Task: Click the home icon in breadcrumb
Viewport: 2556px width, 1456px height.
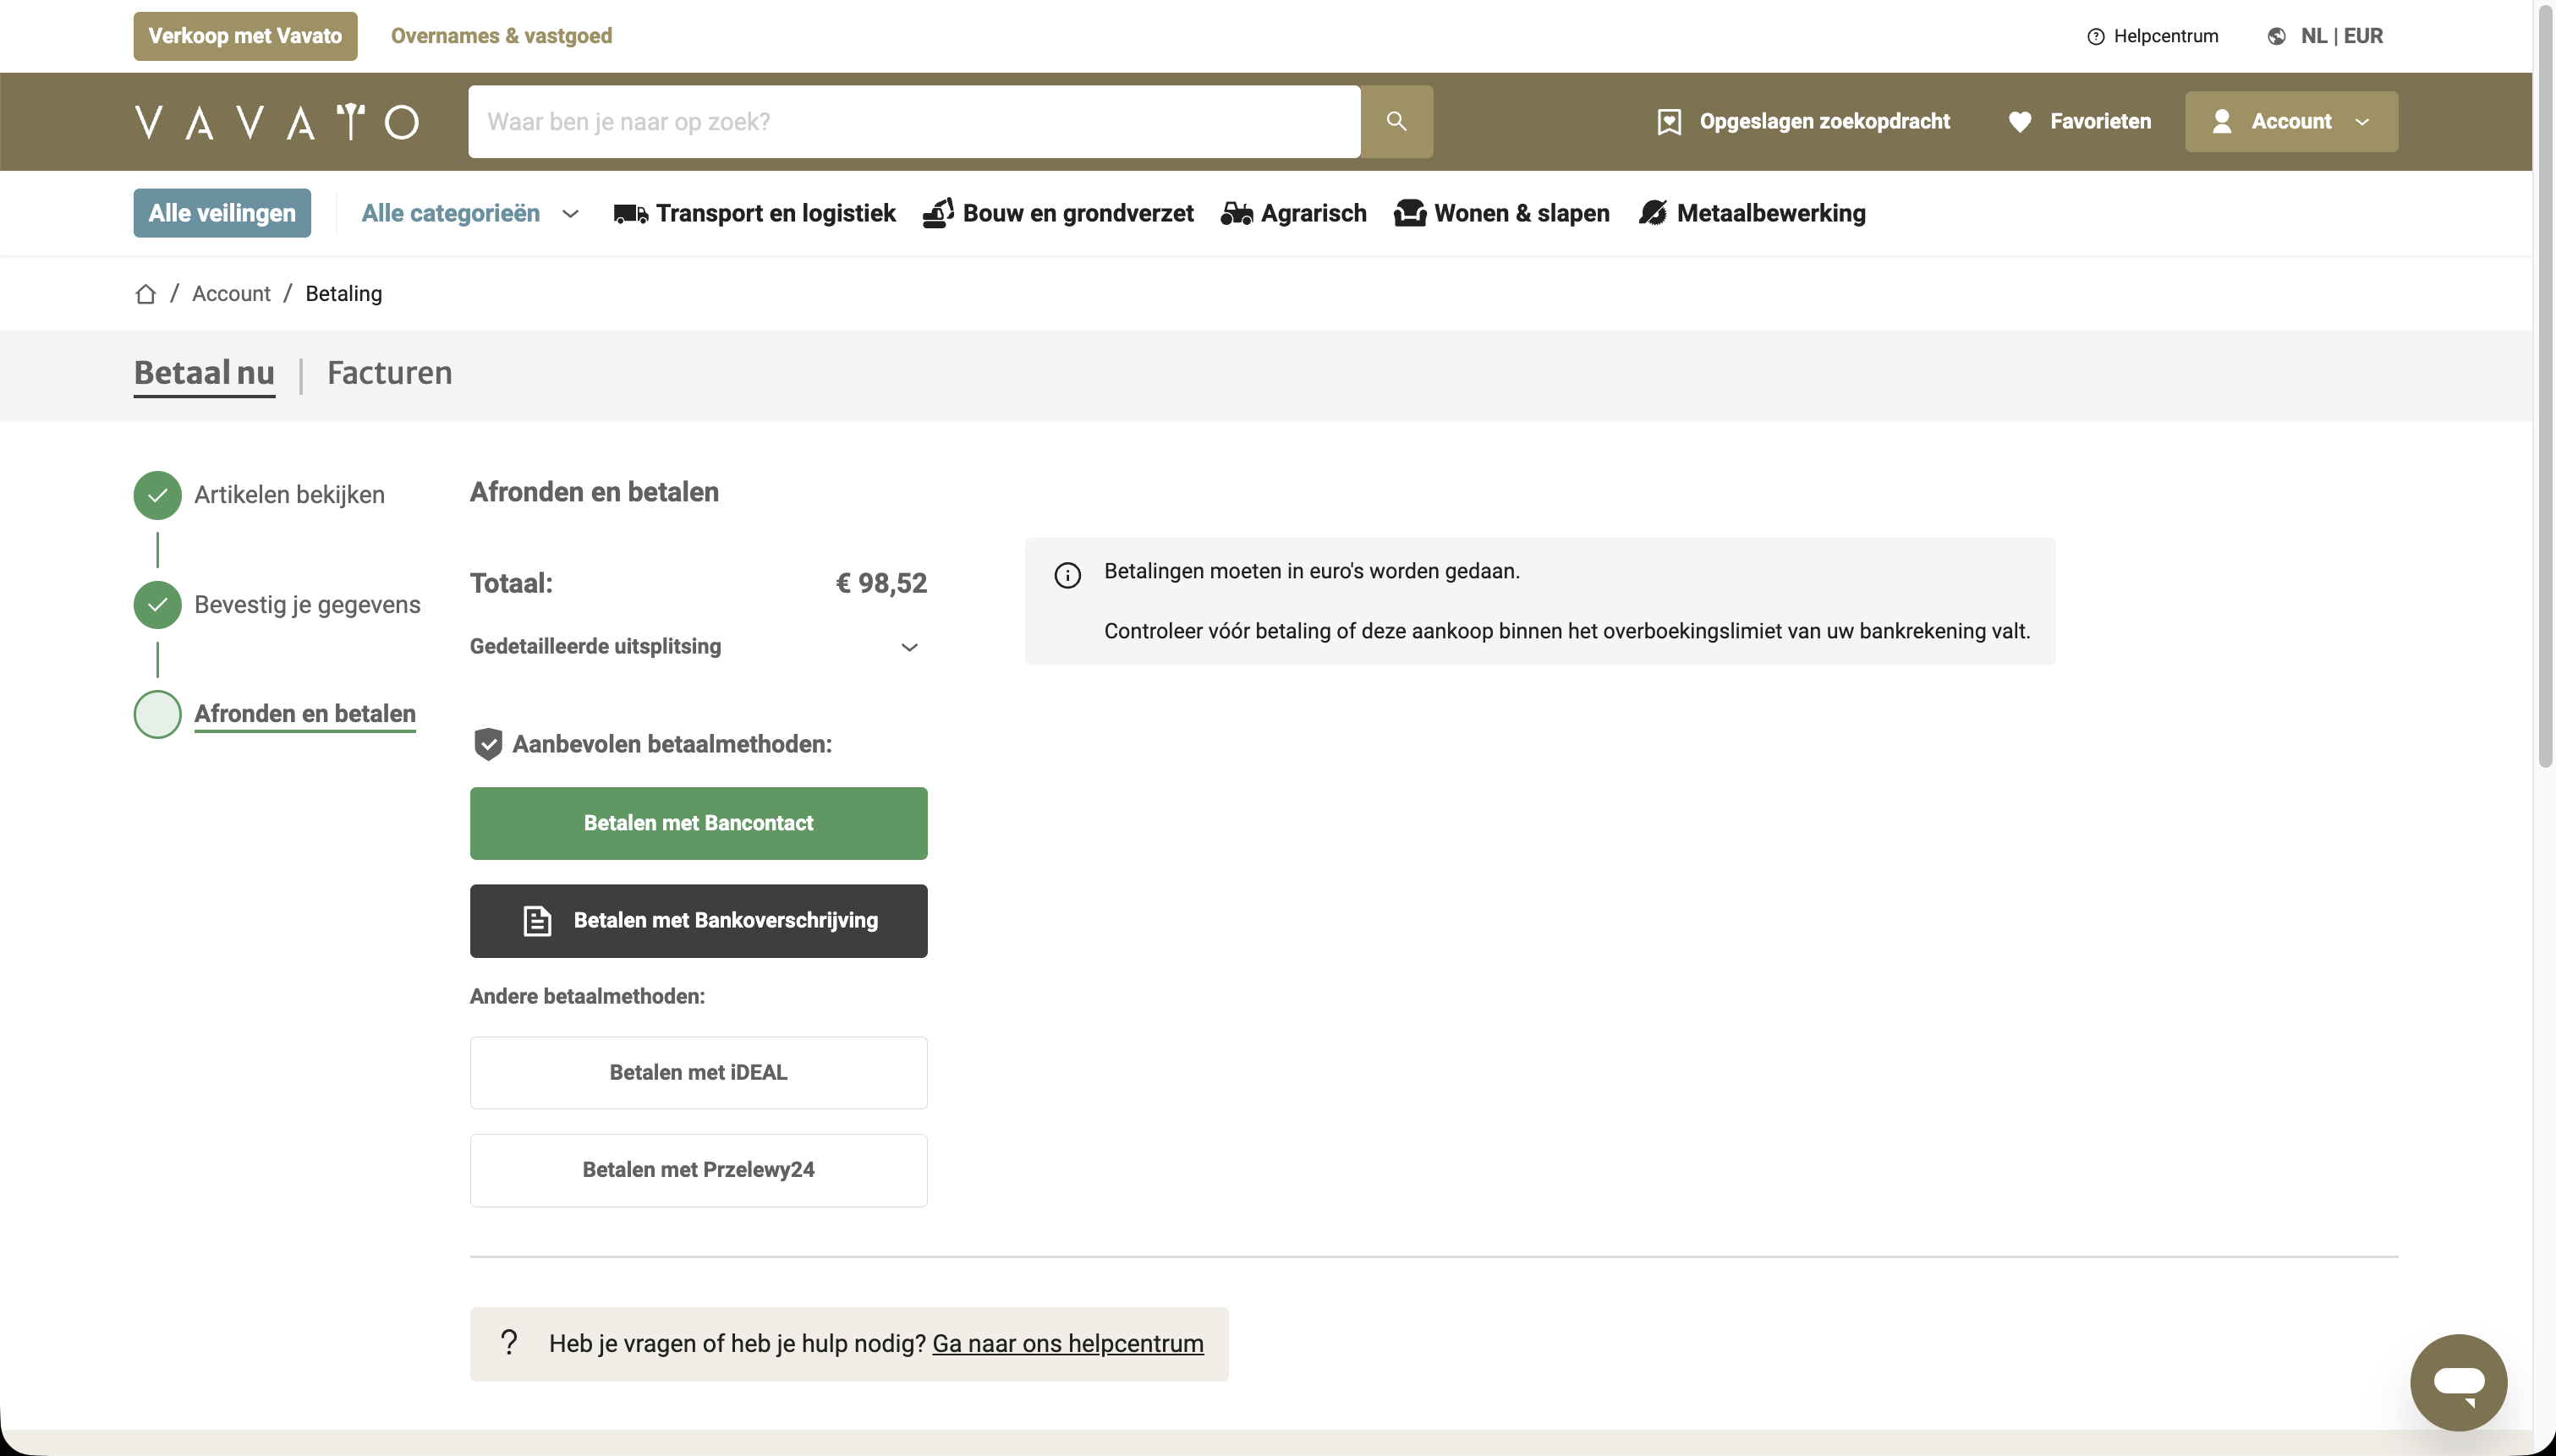Action: (x=146, y=294)
